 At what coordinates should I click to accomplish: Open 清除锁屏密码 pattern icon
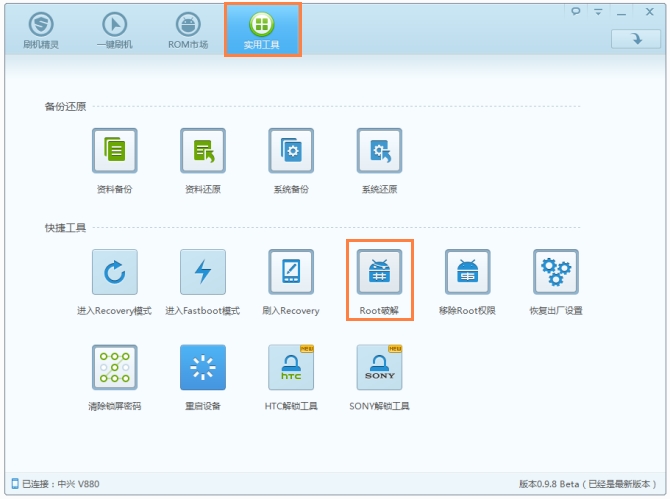[115, 367]
